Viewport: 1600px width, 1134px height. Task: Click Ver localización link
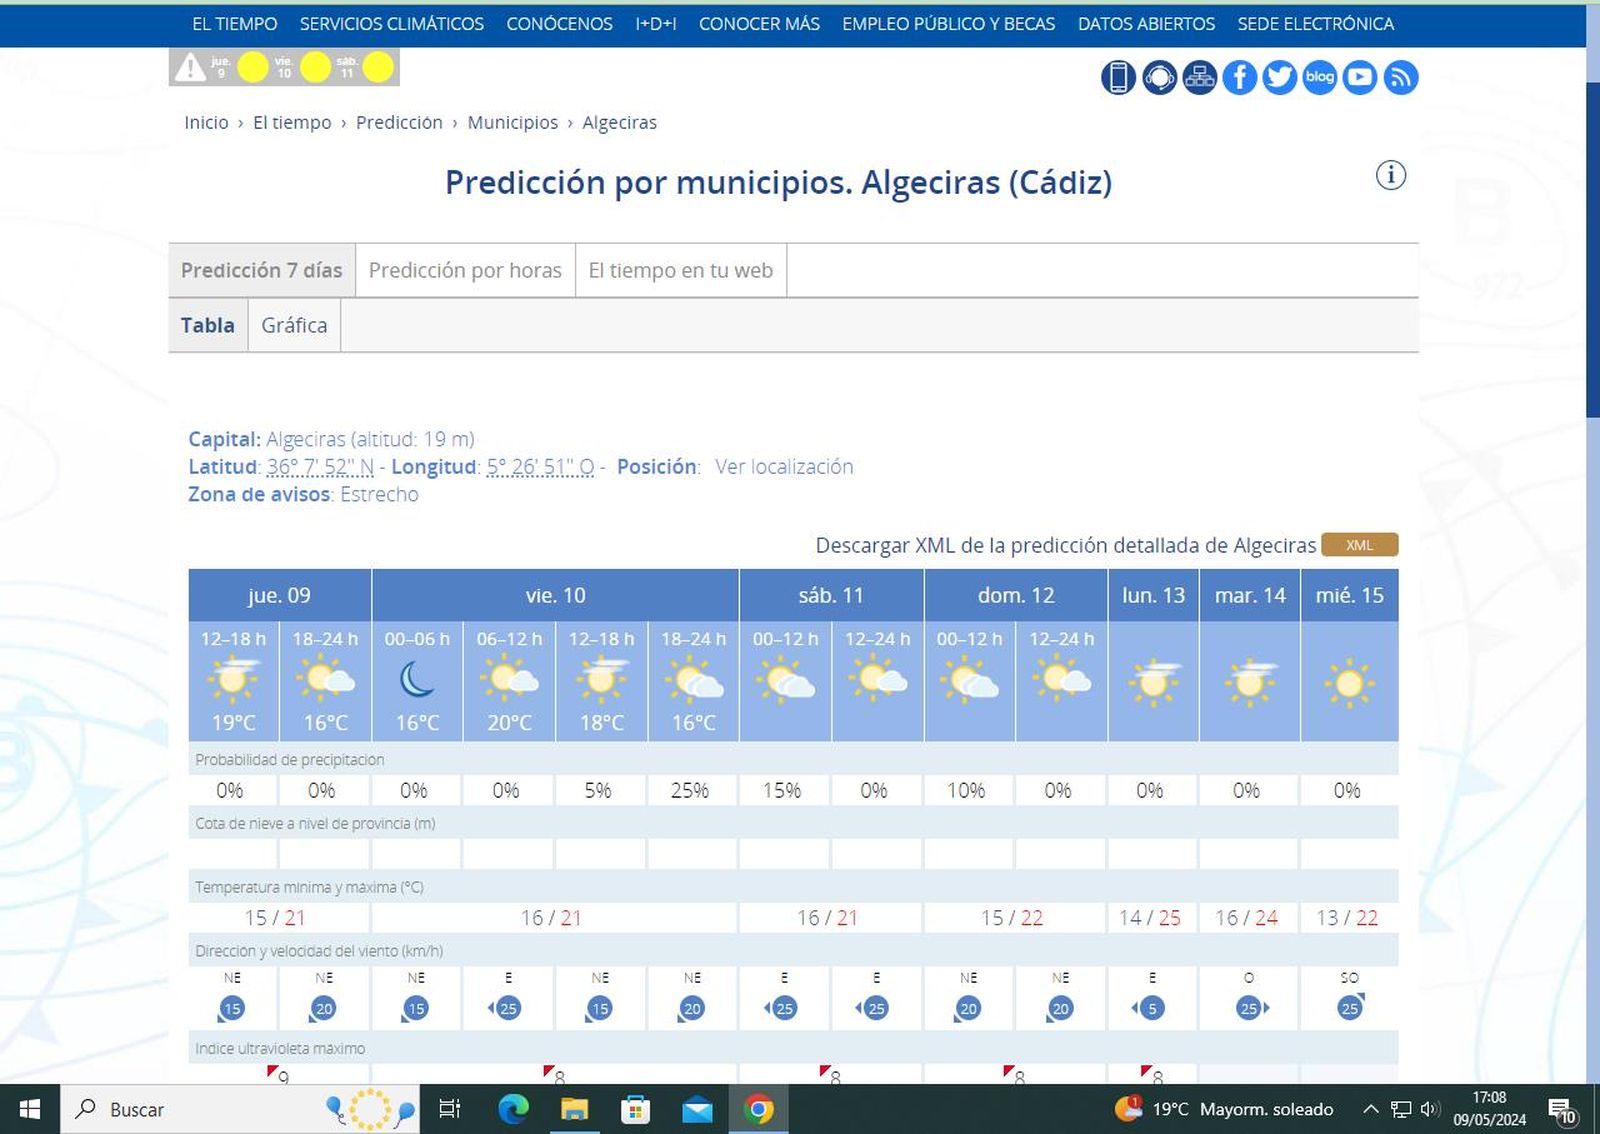point(782,466)
